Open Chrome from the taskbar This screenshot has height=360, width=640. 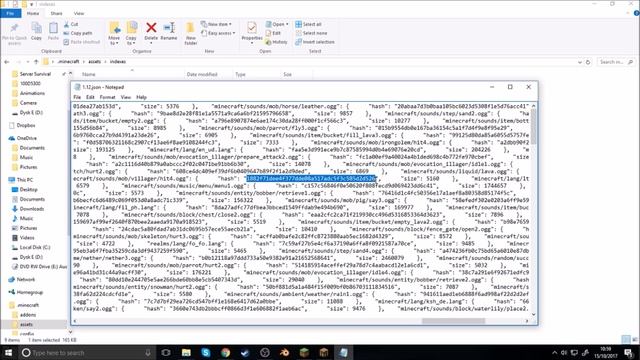click(225, 353)
